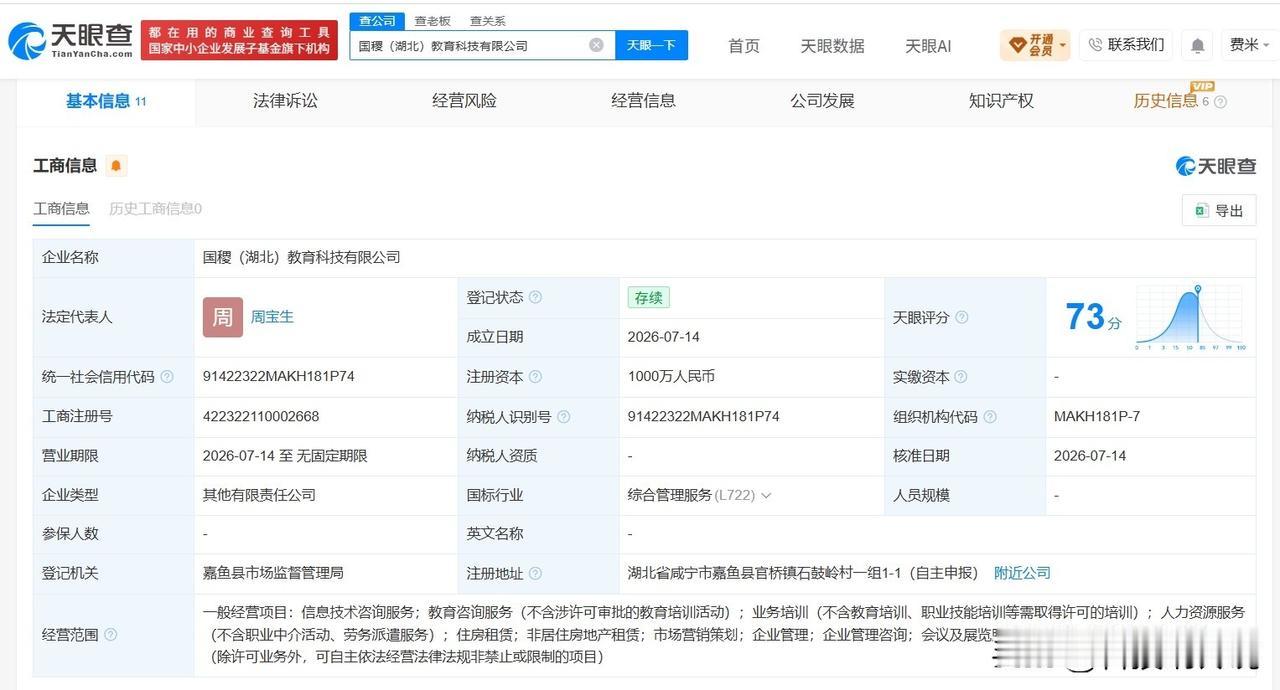1280x690 pixels.
Task: Click the TianYanCha logo in header
Action: [x=70, y=41]
